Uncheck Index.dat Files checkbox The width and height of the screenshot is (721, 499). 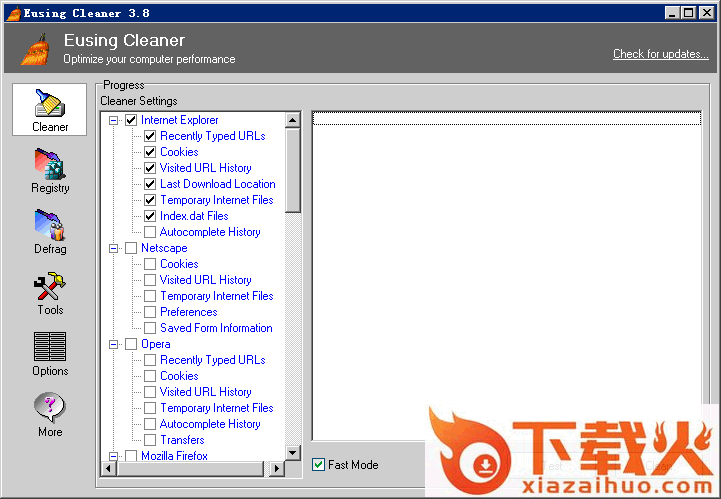(150, 216)
